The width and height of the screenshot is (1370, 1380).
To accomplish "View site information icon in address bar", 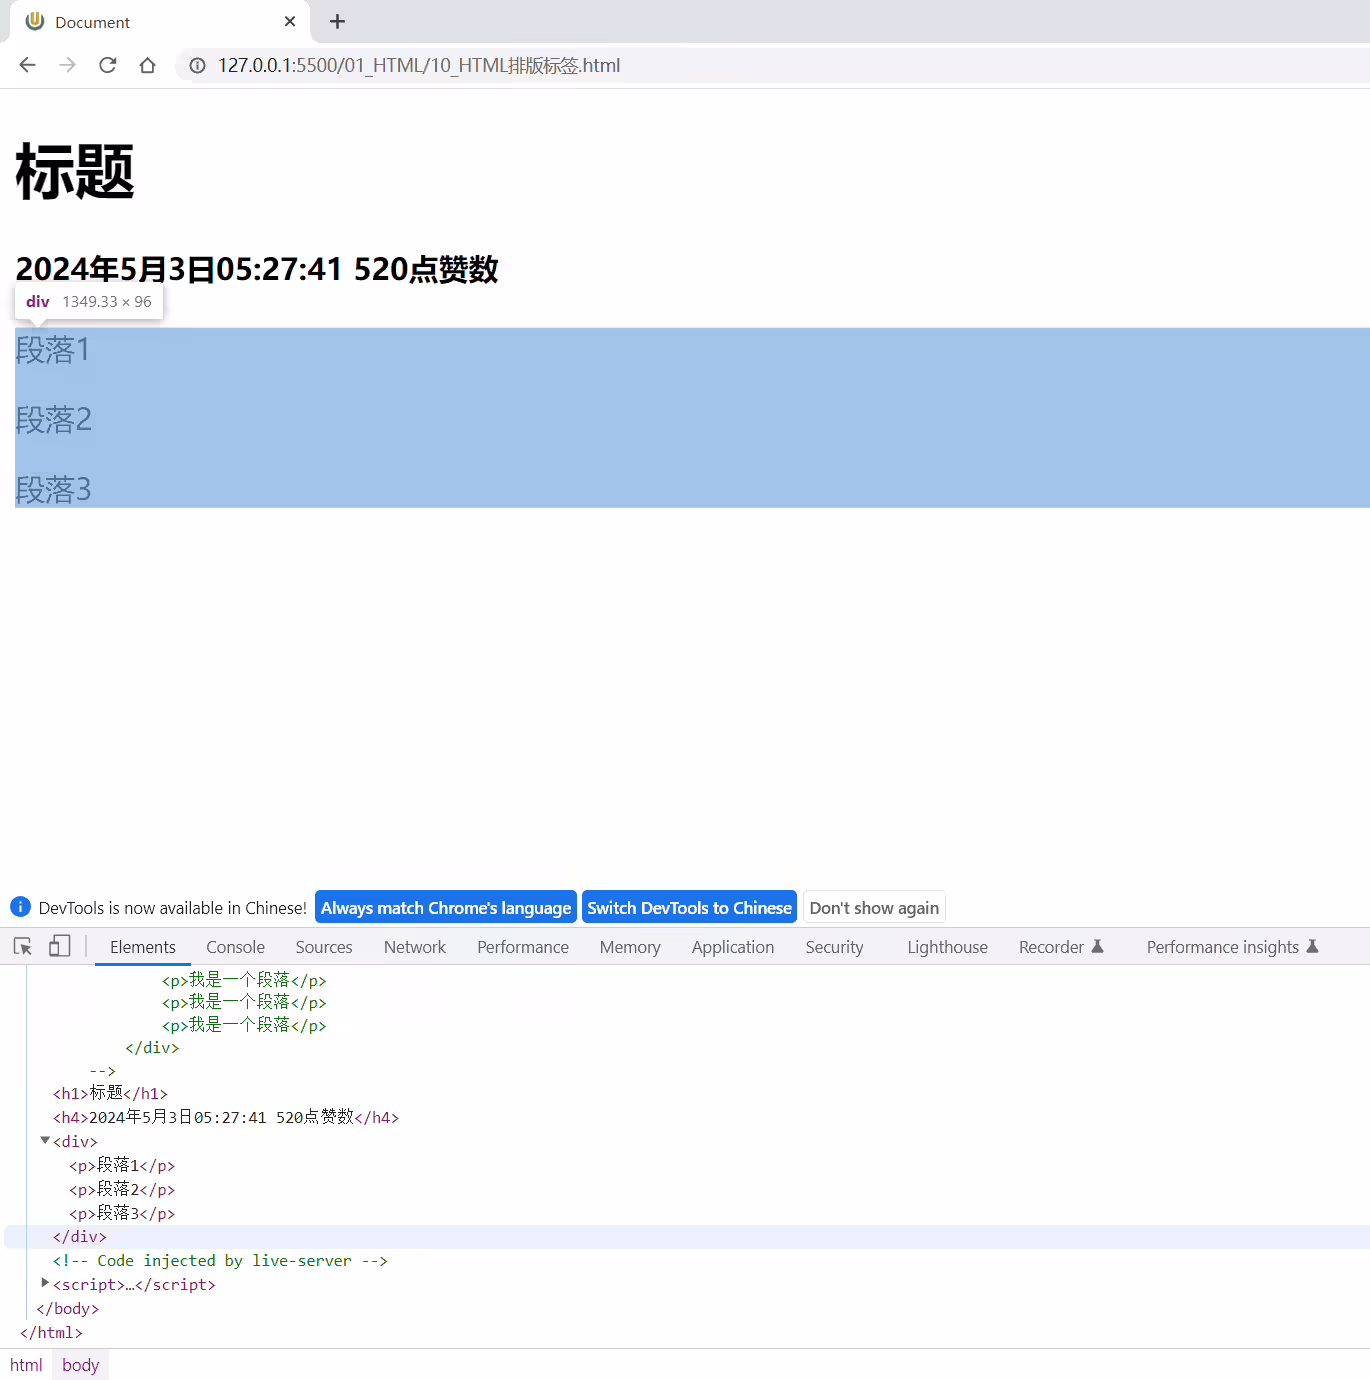I will tap(198, 65).
